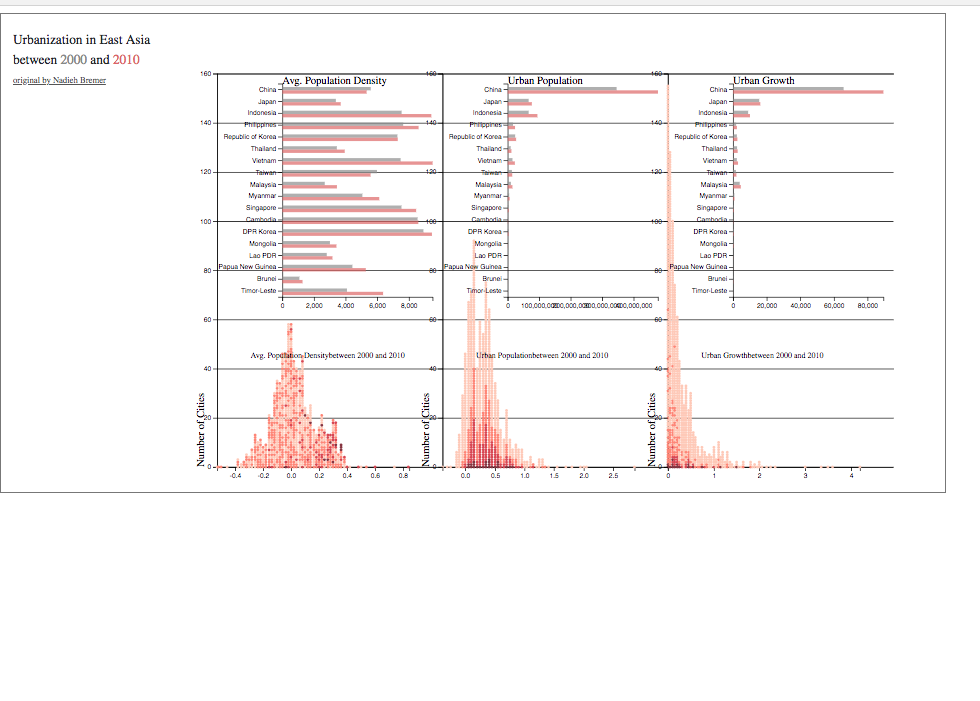980x701 pixels.
Task: Click the Papua New Guinea label in Urban Growth
Action: pyautogui.click(x=698, y=267)
